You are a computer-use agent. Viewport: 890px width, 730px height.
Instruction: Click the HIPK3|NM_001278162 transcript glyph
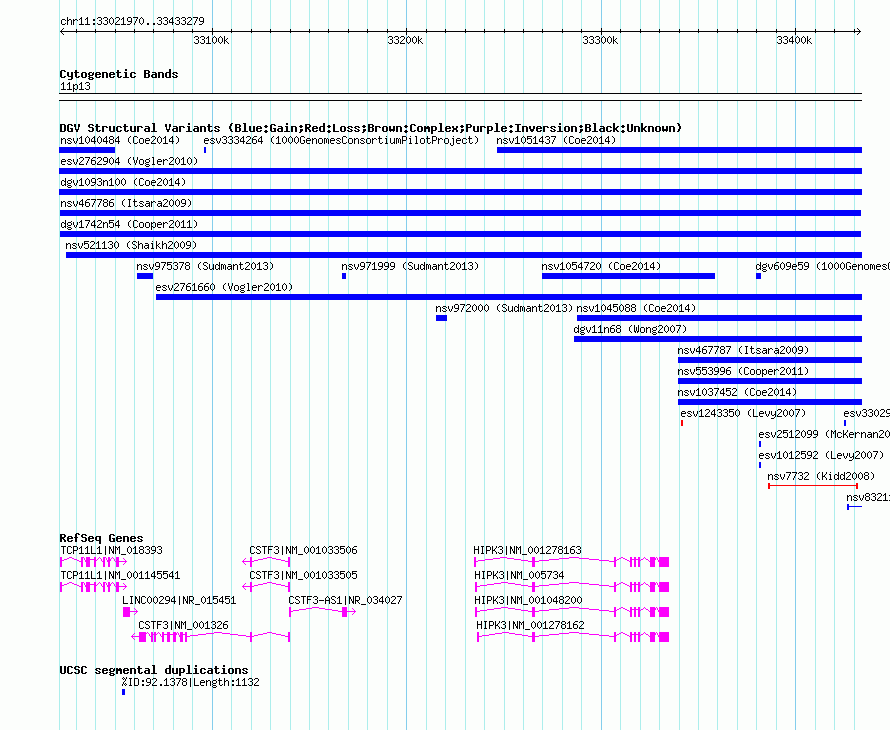click(x=573, y=637)
